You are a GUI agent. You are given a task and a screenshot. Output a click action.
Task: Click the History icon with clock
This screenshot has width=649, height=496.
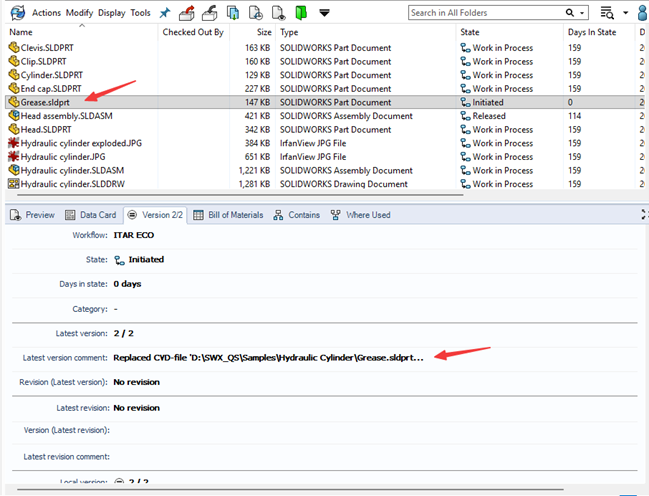[x=255, y=13]
